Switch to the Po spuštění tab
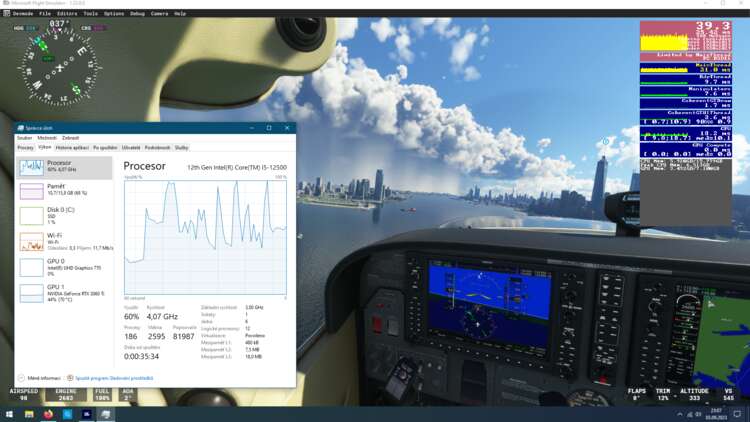The width and height of the screenshot is (750, 422). (x=105, y=148)
